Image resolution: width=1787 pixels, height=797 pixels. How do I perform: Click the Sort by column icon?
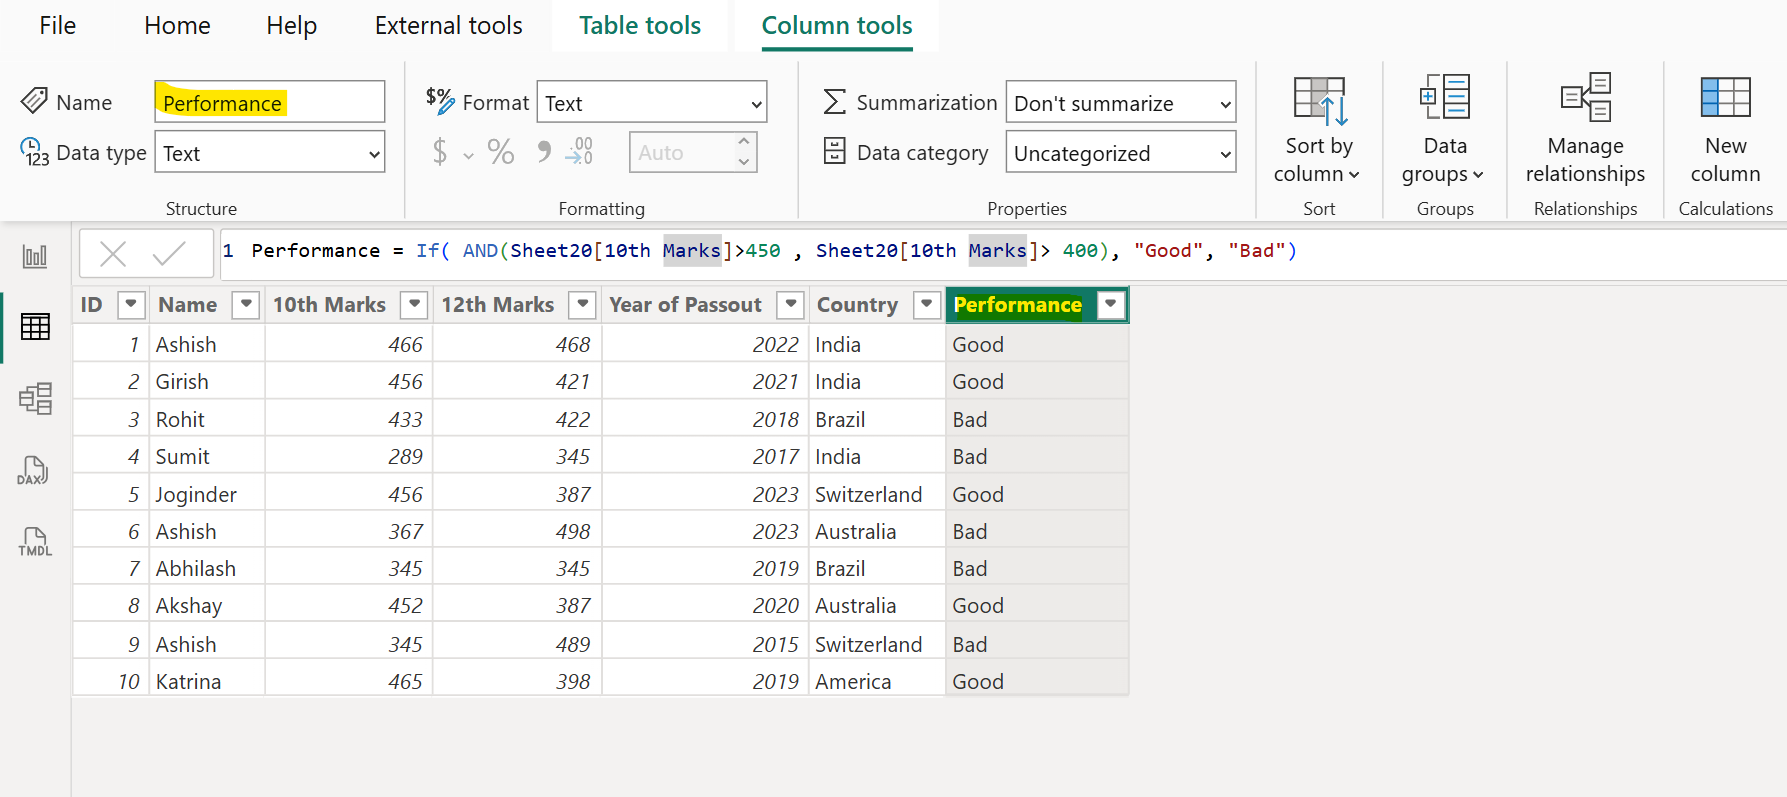1318,101
